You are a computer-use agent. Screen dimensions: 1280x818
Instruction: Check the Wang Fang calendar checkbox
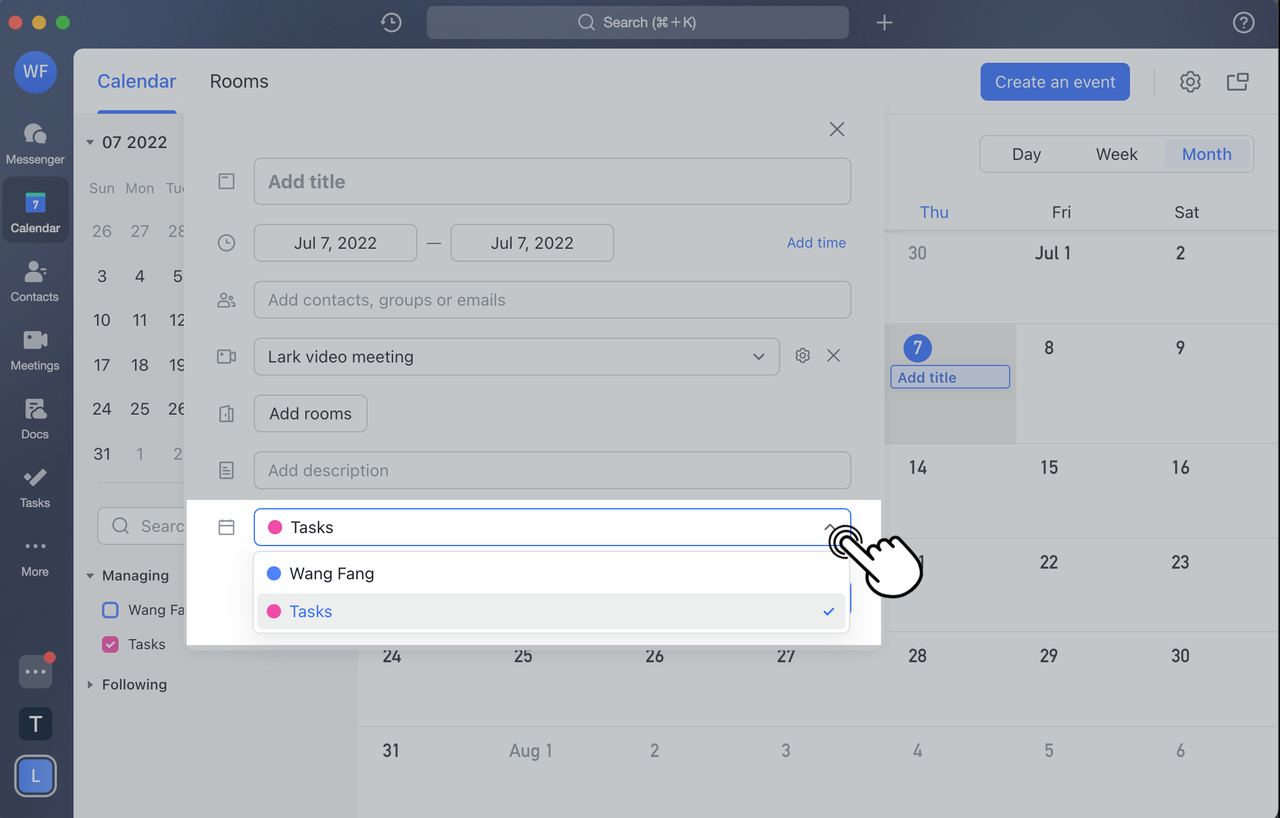[x=111, y=610]
